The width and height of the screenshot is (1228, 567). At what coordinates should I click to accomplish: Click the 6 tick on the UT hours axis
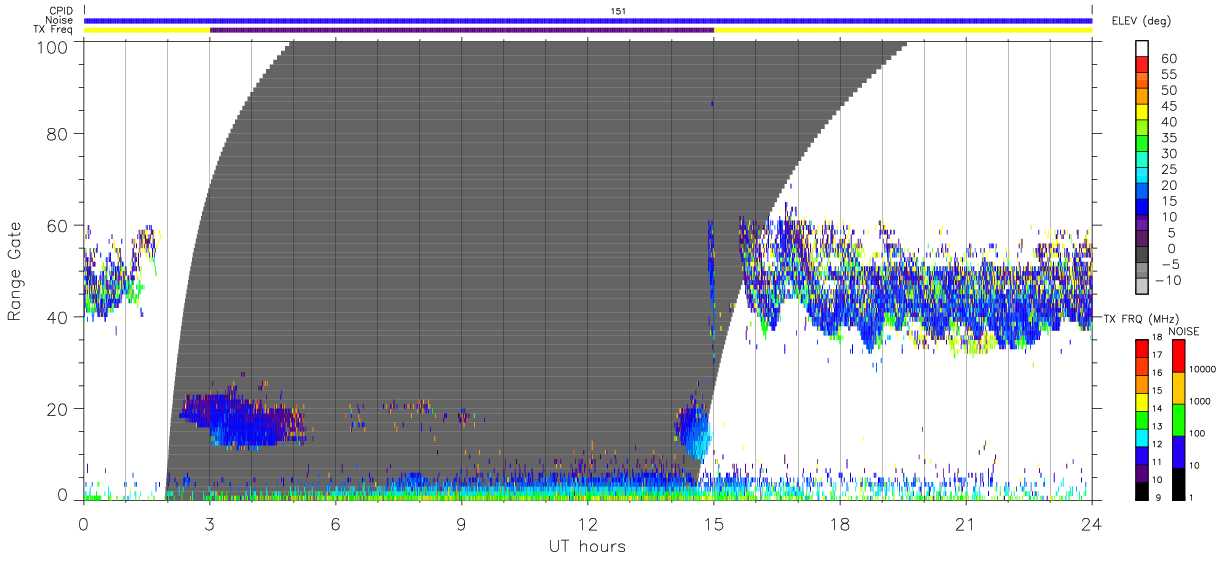click(336, 523)
